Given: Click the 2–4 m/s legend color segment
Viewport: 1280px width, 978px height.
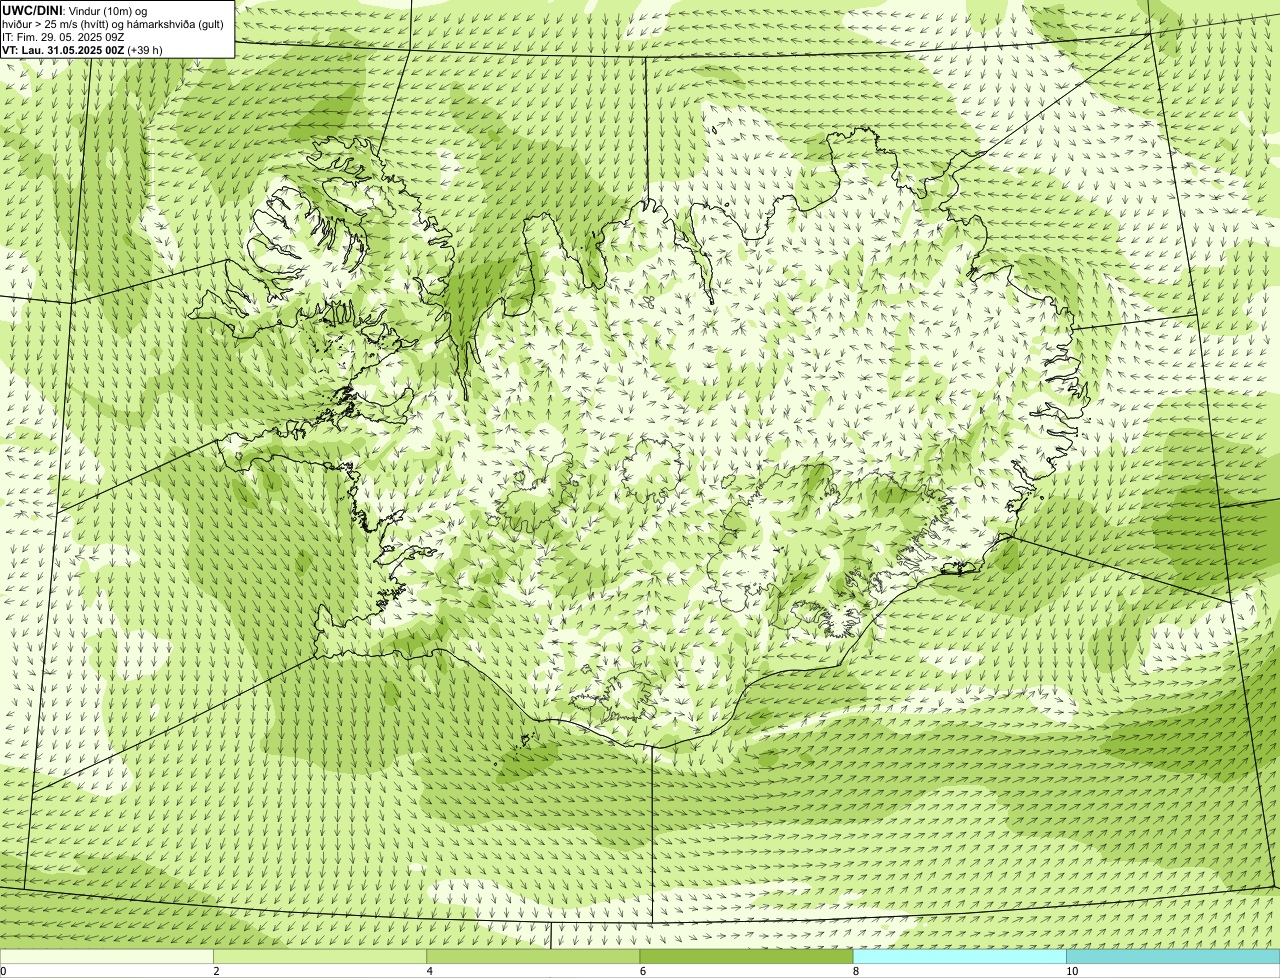Looking at the screenshot, I should coord(320,956).
